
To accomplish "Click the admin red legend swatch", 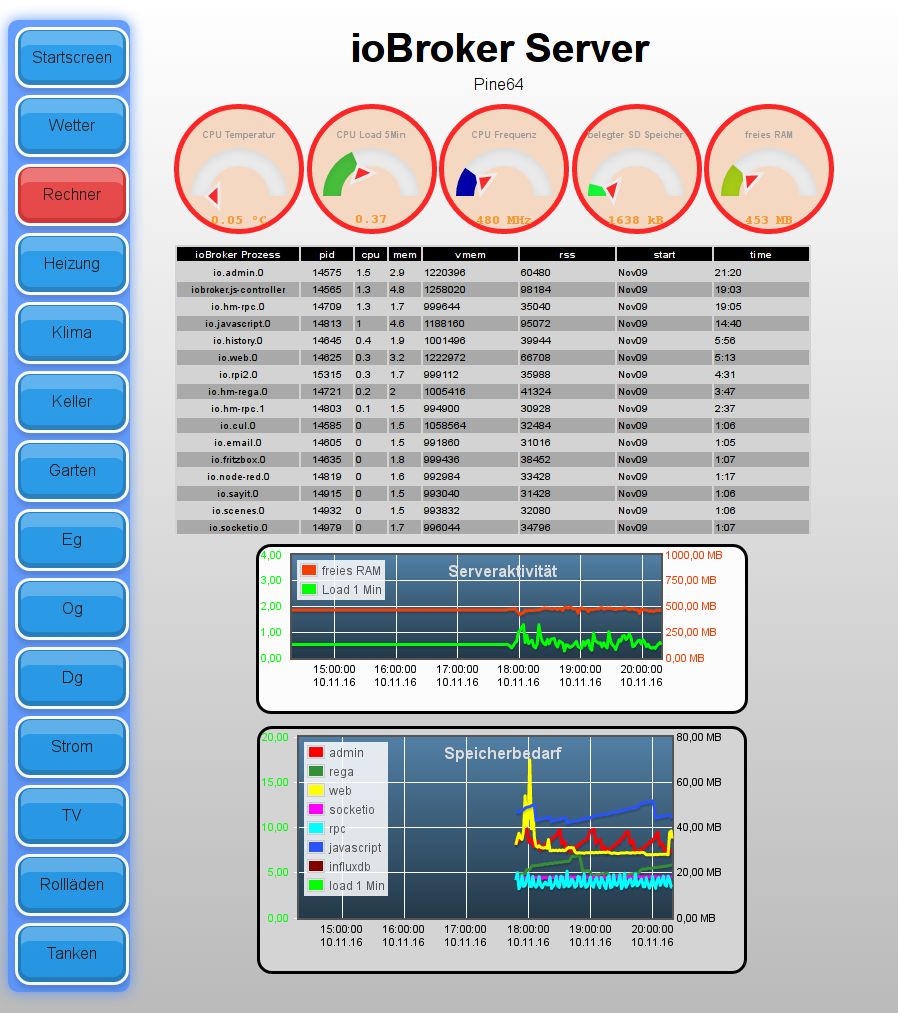I will 316,753.
